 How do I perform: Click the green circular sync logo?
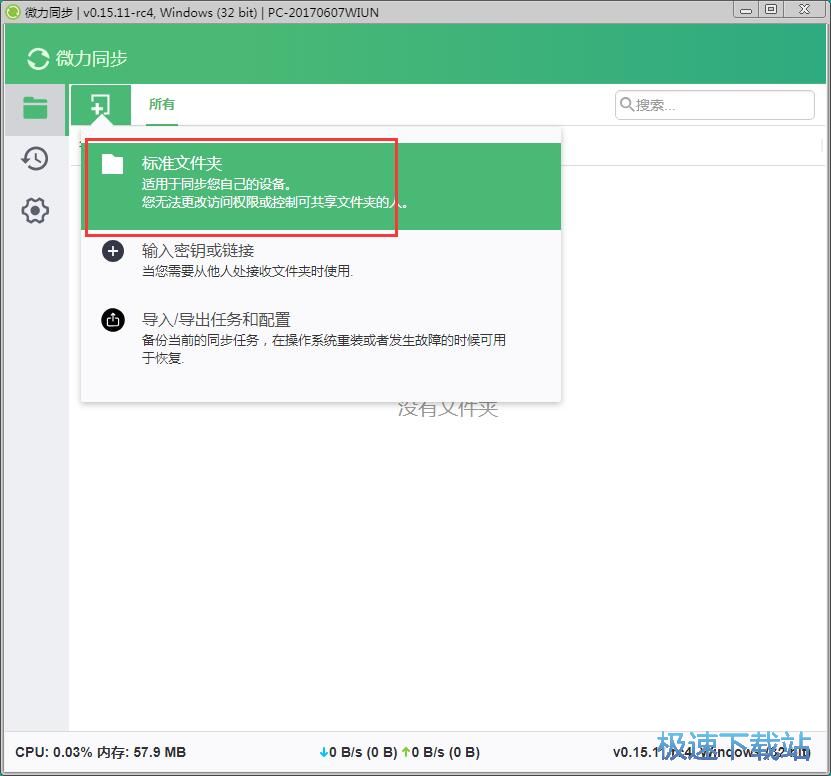(36, 59)
